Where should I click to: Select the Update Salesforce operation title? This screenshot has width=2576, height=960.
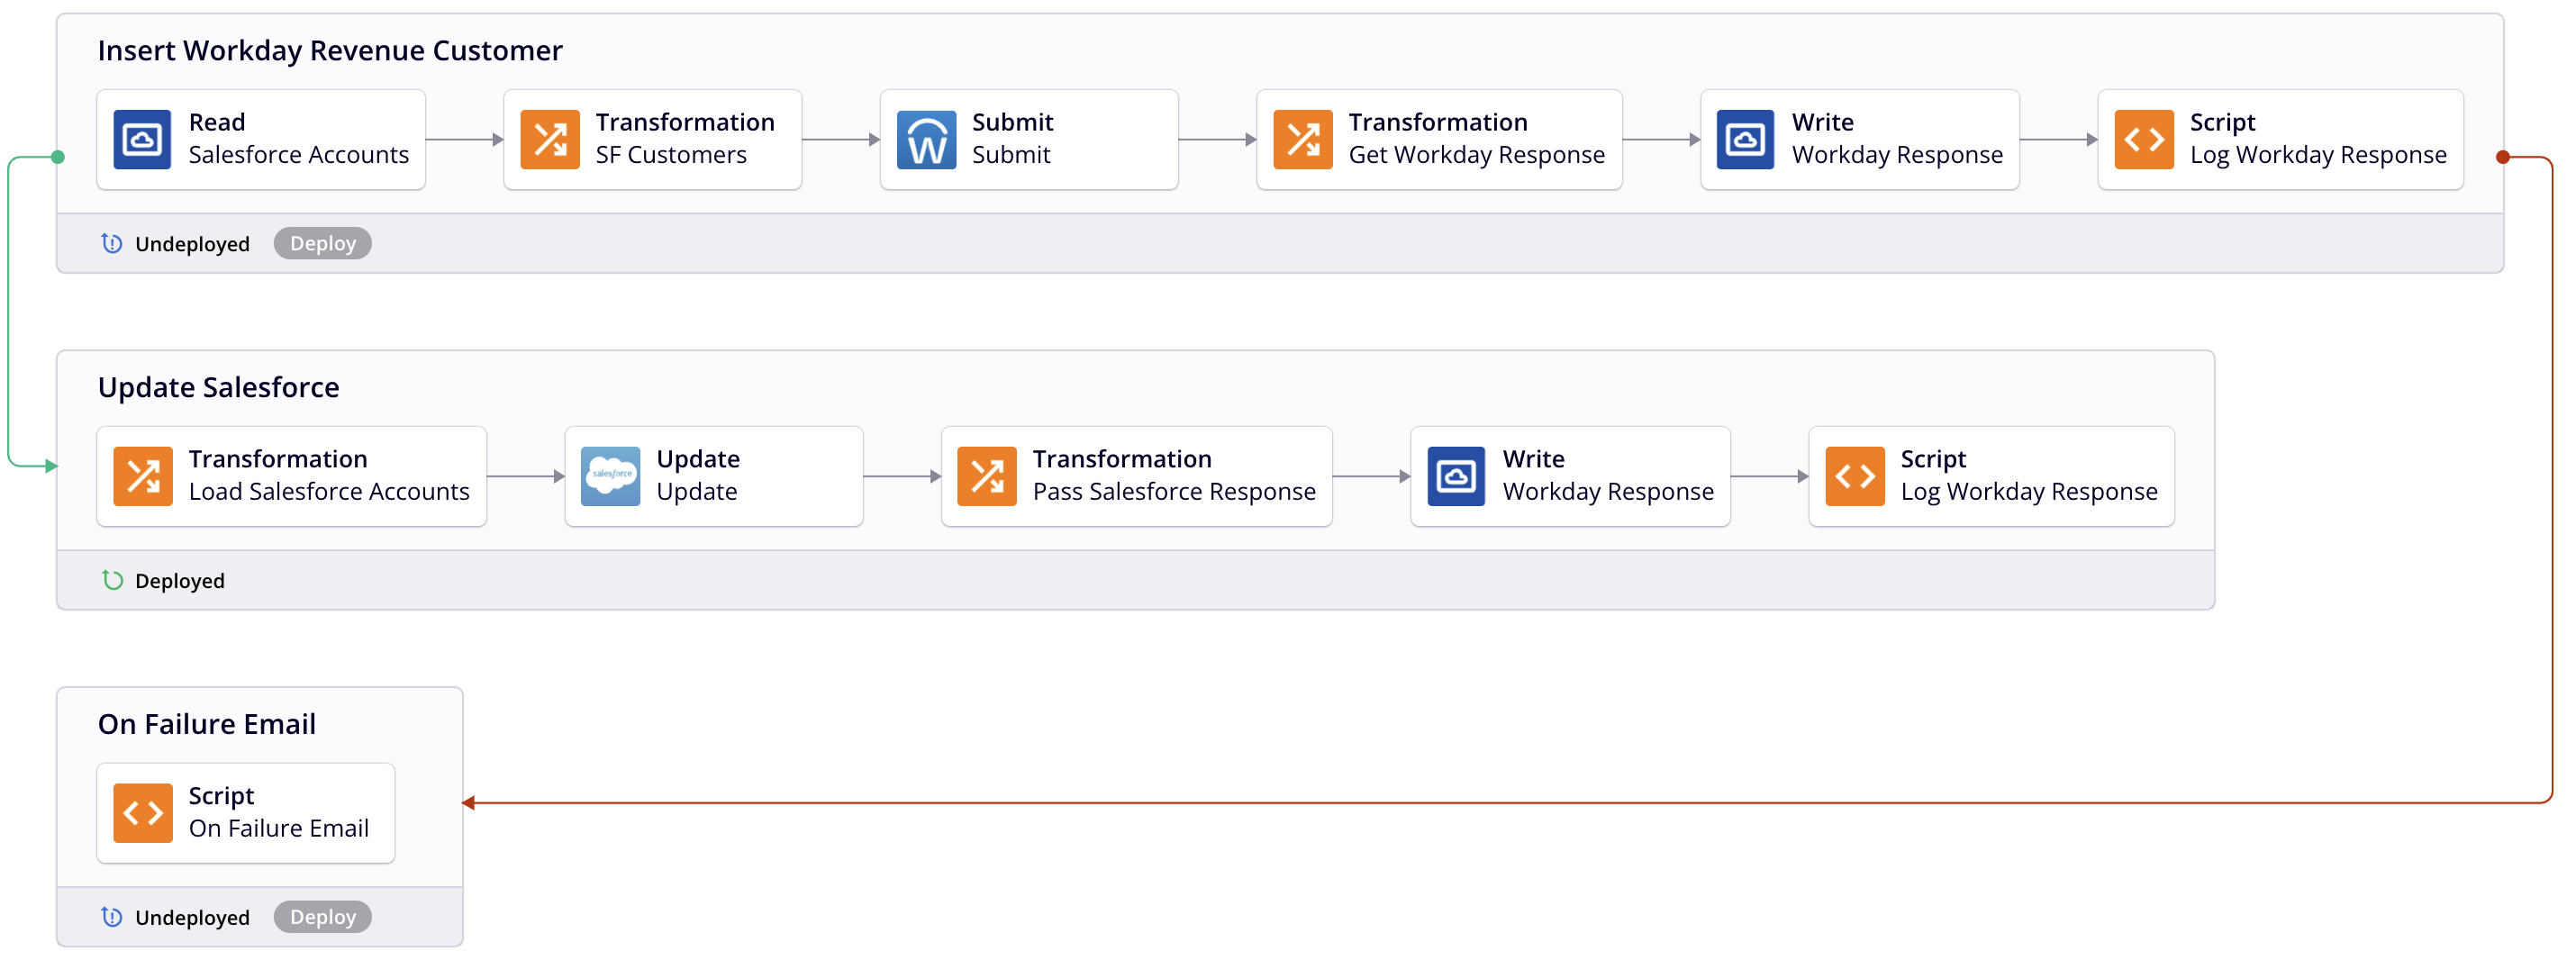[x=218, y=388]
